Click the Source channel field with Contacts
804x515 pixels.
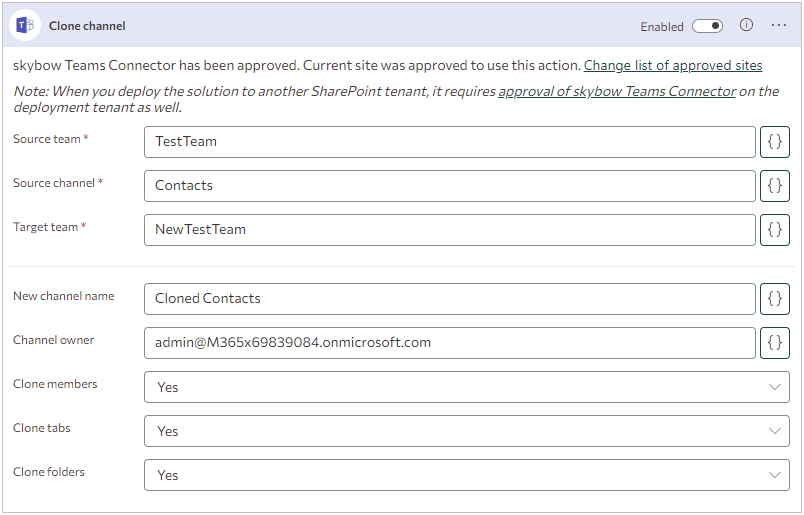click(449, 186)
